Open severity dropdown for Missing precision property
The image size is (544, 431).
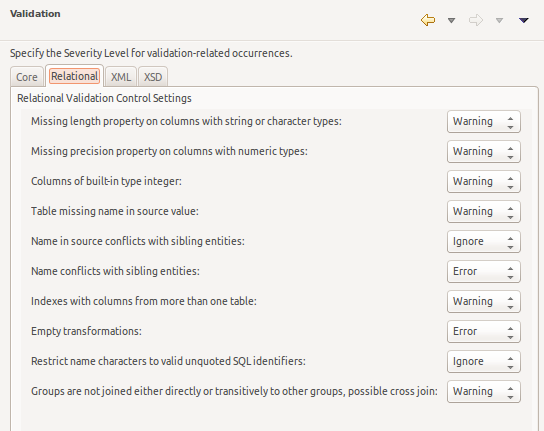484,151
